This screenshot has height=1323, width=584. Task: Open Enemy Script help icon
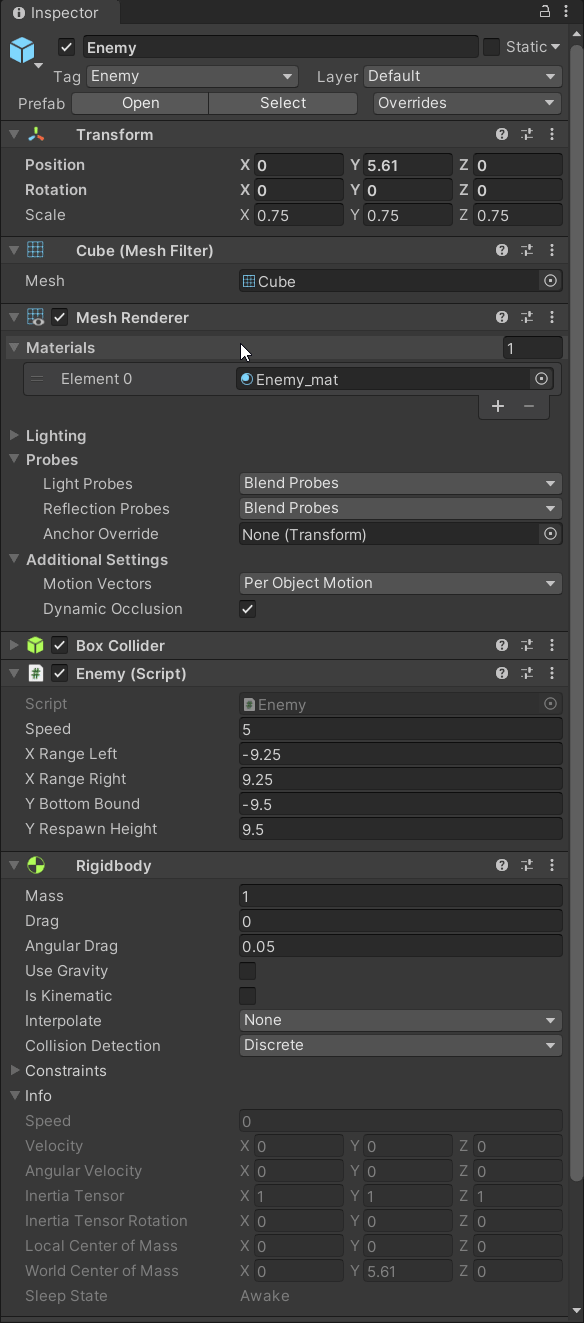pyautogui.click(x=502, y=674)
